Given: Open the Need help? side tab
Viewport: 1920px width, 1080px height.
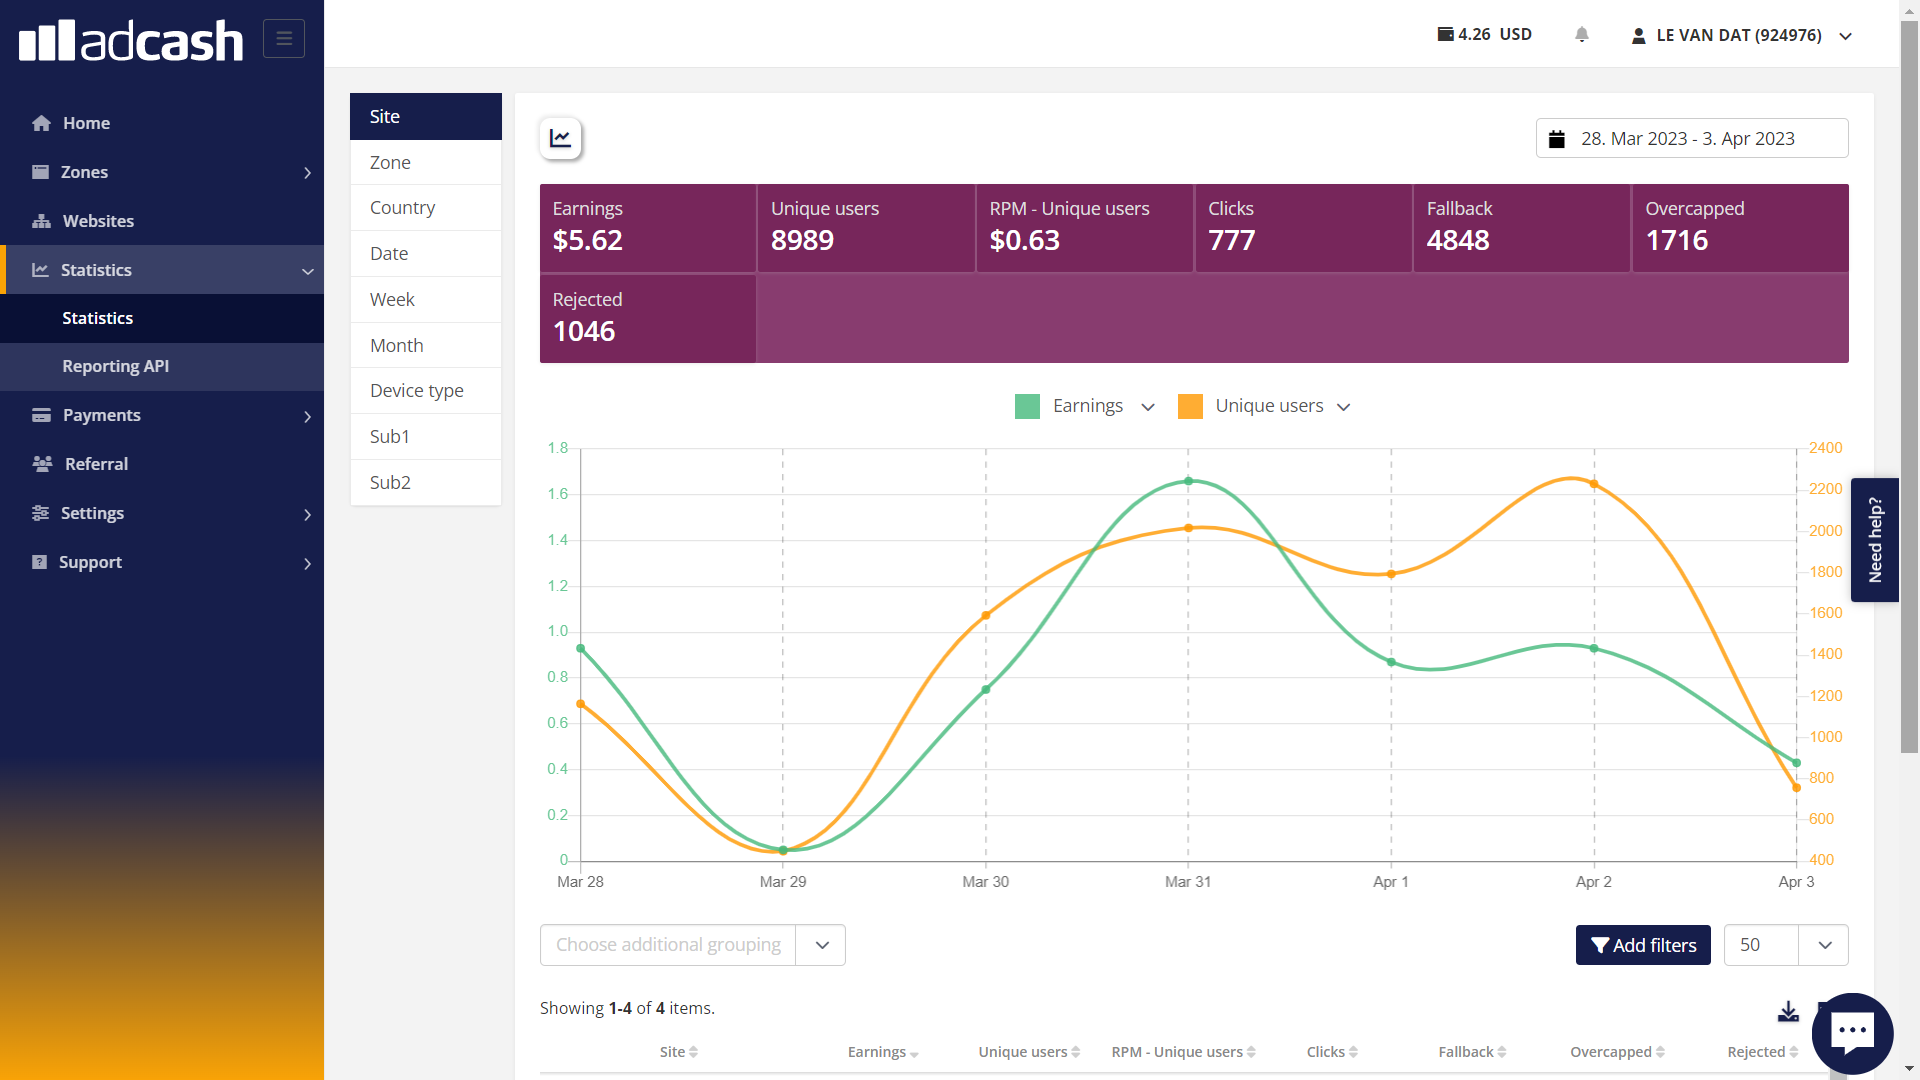Looking at the screenshot, I should click(1875, 540).
